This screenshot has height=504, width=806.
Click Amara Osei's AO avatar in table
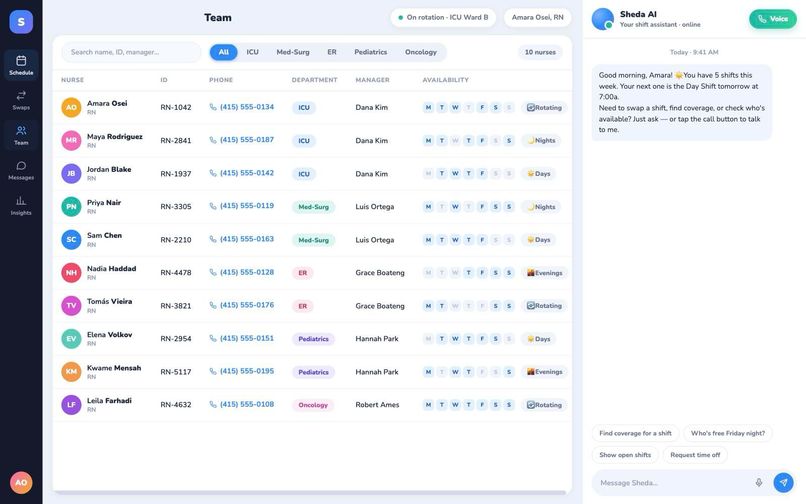(x=71, y=107)
